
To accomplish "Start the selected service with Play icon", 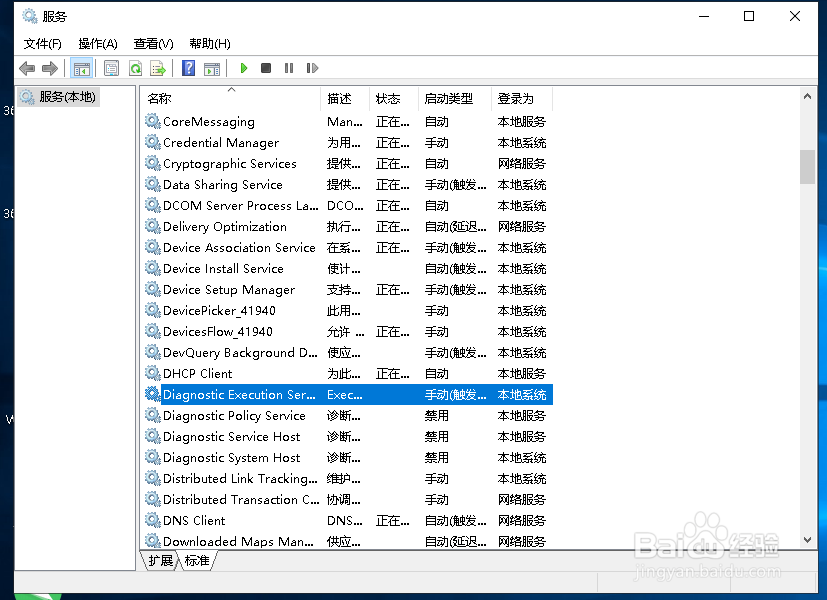I will (244, 68).
